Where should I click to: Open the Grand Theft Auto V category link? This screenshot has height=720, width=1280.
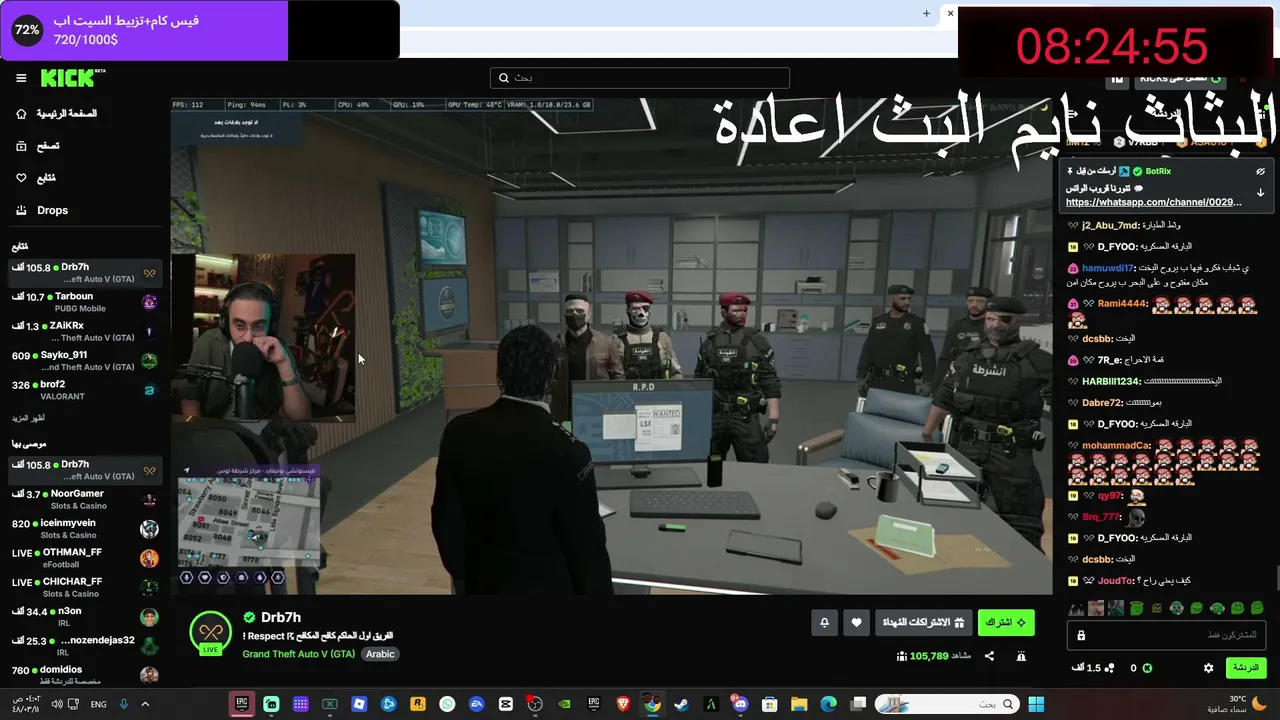(x=299, y=654)
